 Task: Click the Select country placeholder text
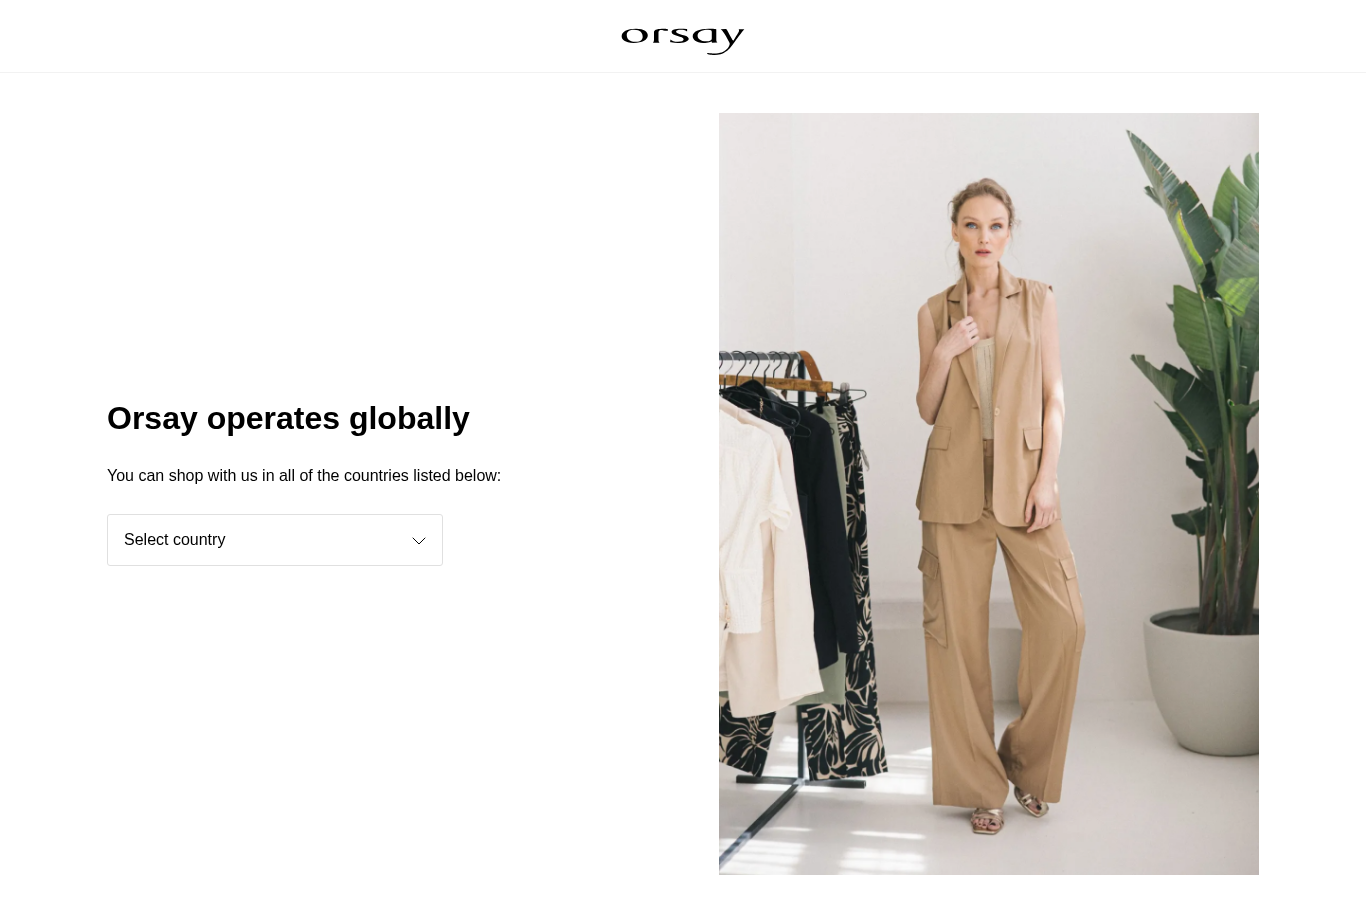[x=174, y=540]
